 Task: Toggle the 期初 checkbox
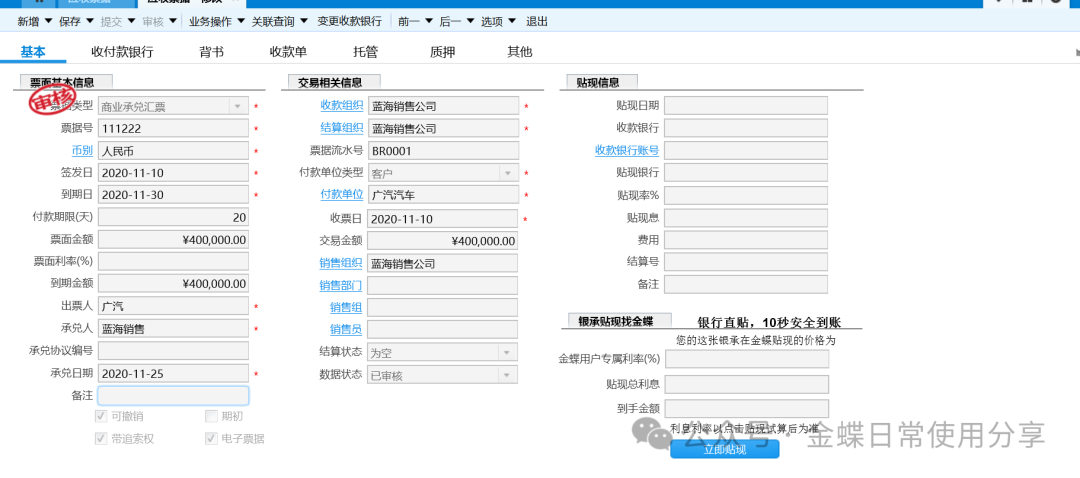coord(211,416)
